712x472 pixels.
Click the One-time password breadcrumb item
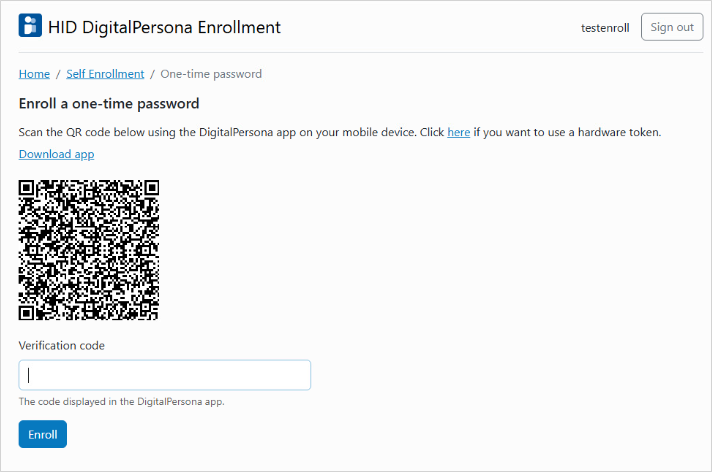(x=211, y=74)
